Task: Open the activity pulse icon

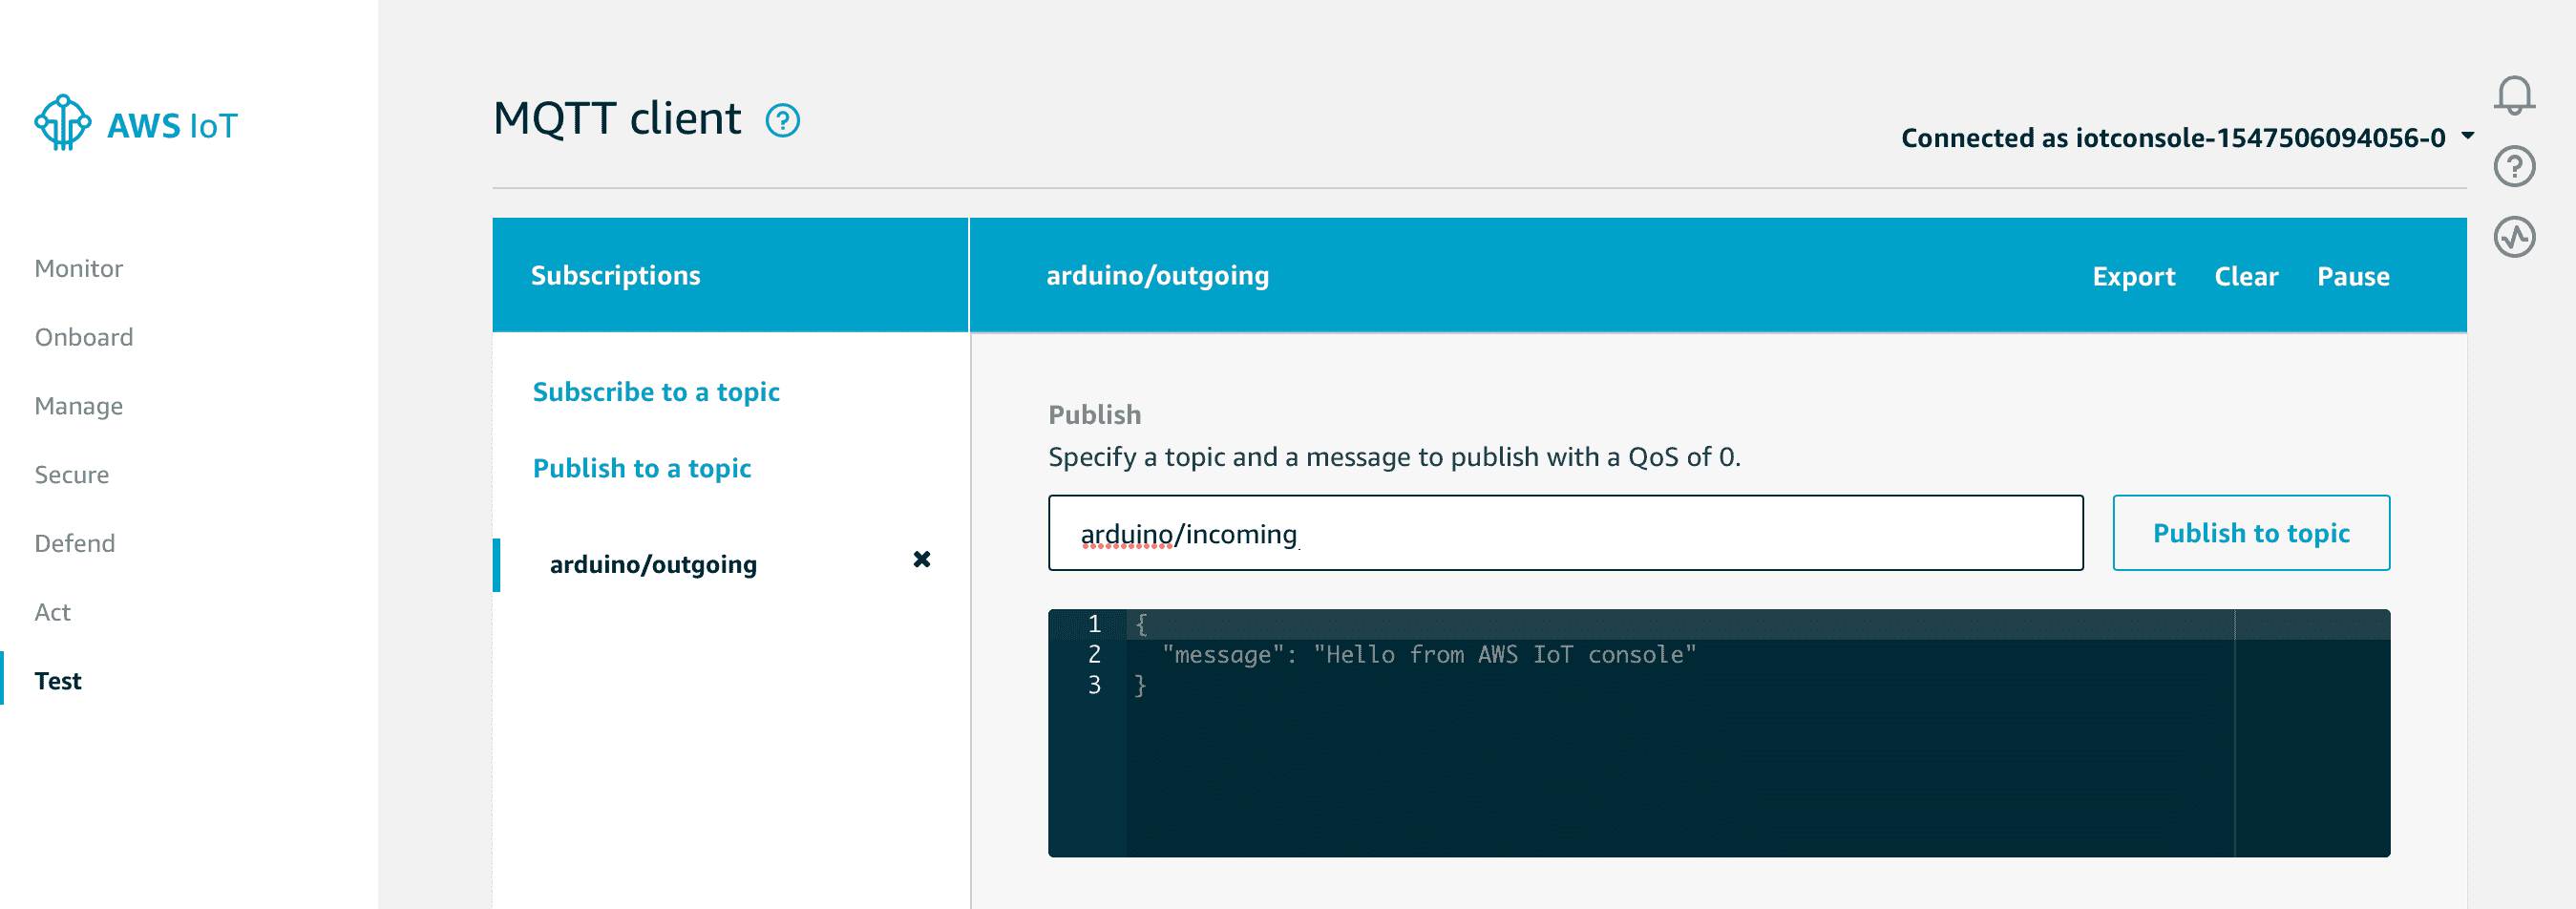Action: [2513, 237]
